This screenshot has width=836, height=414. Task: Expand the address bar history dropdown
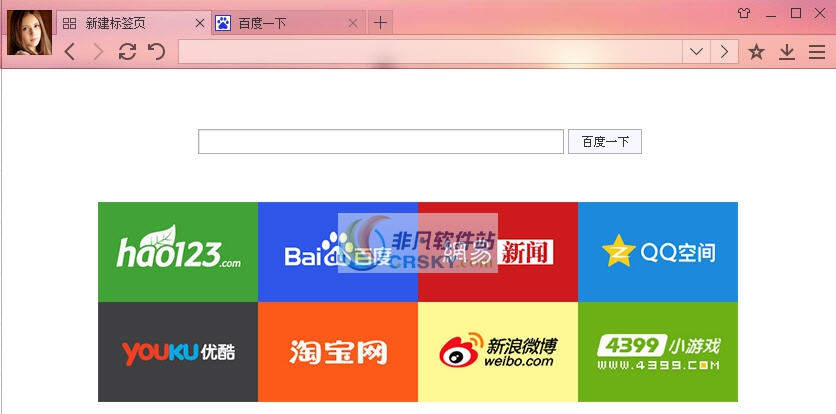pyautogui.click(x=696, y=52)
